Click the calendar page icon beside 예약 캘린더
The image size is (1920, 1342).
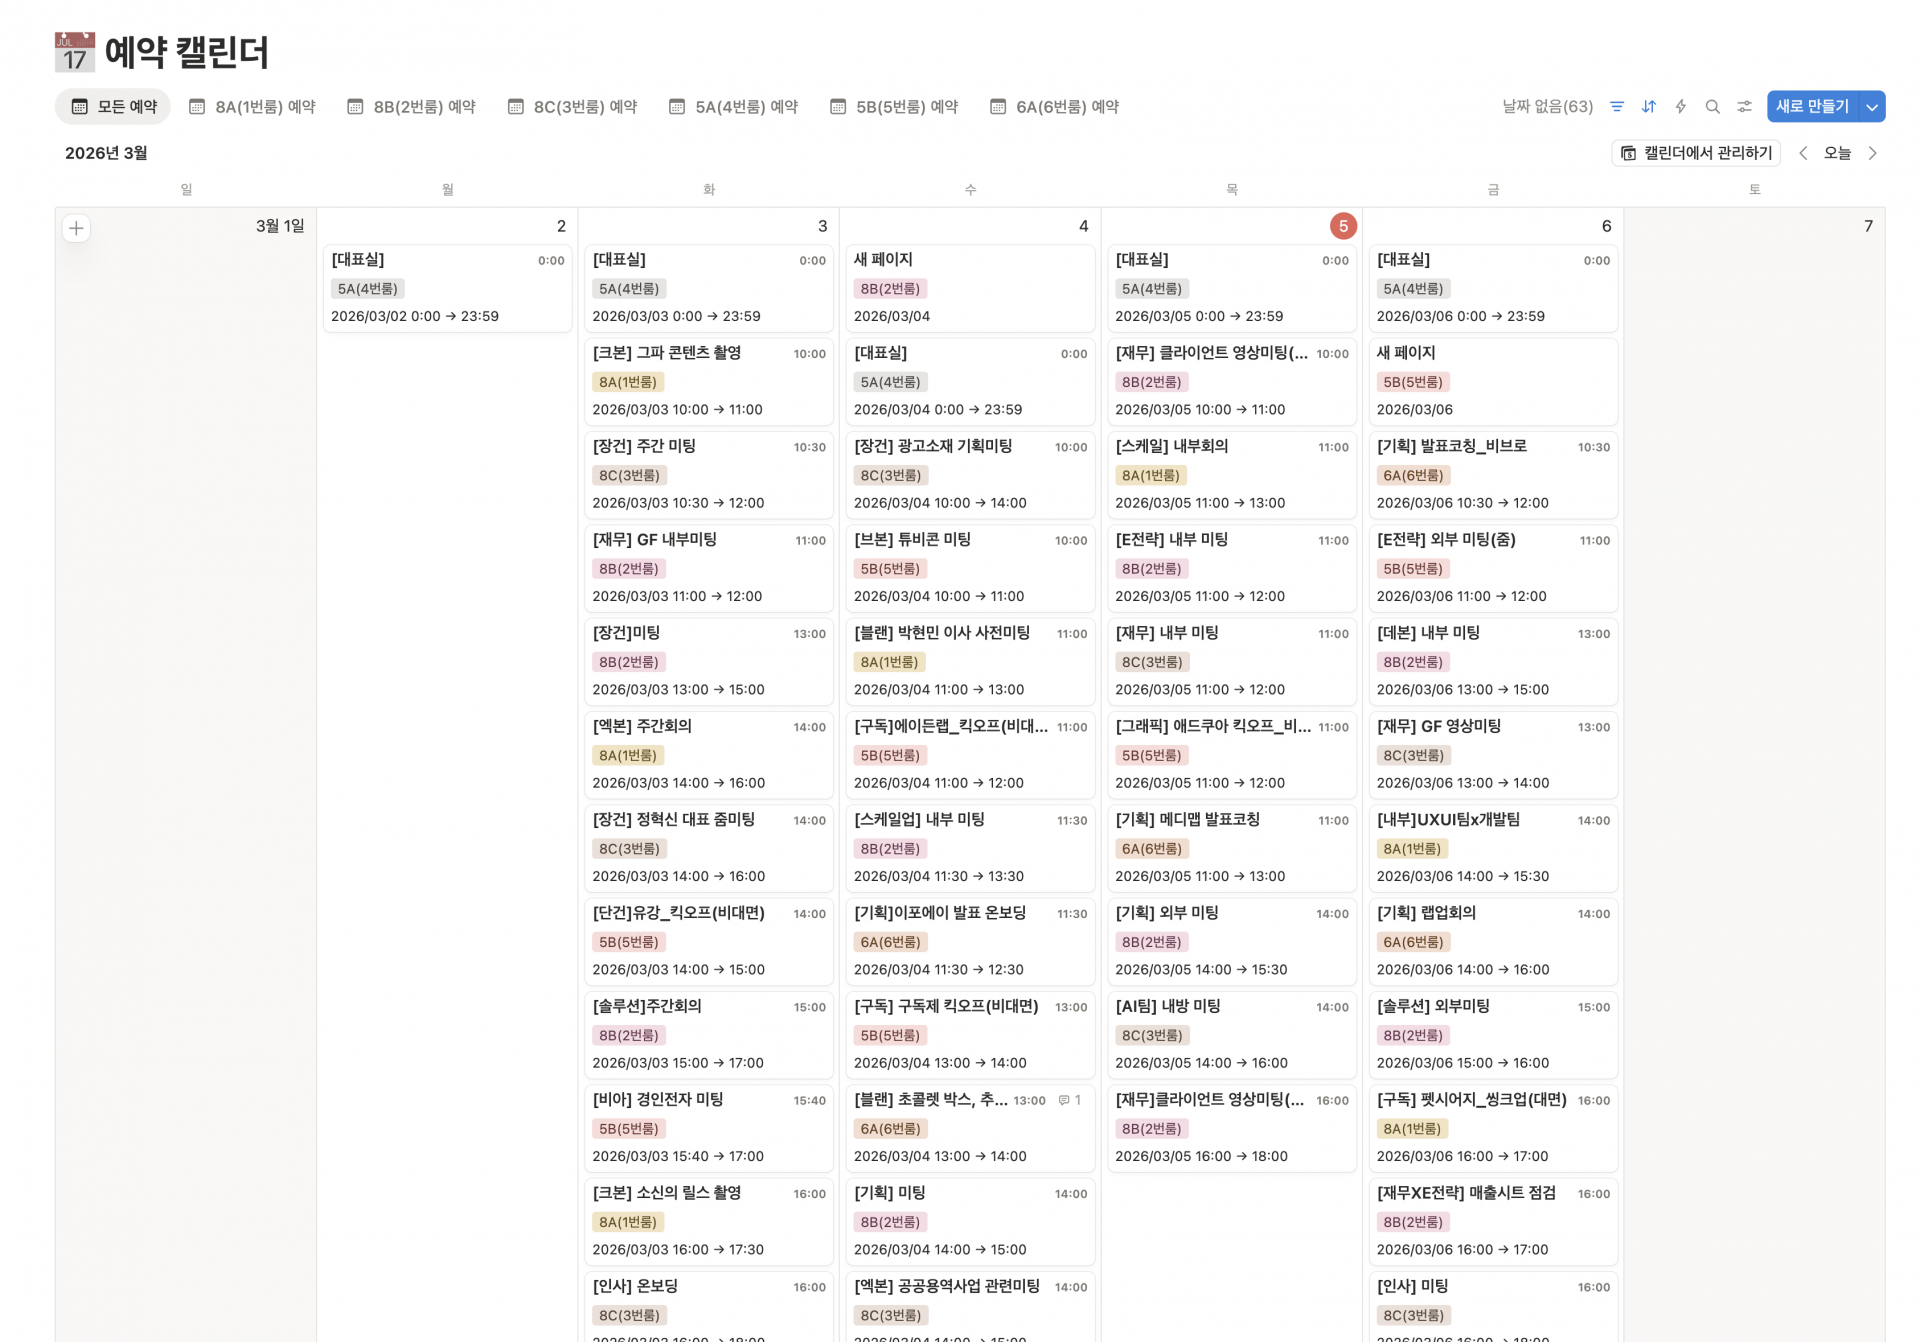coord(75,52)
